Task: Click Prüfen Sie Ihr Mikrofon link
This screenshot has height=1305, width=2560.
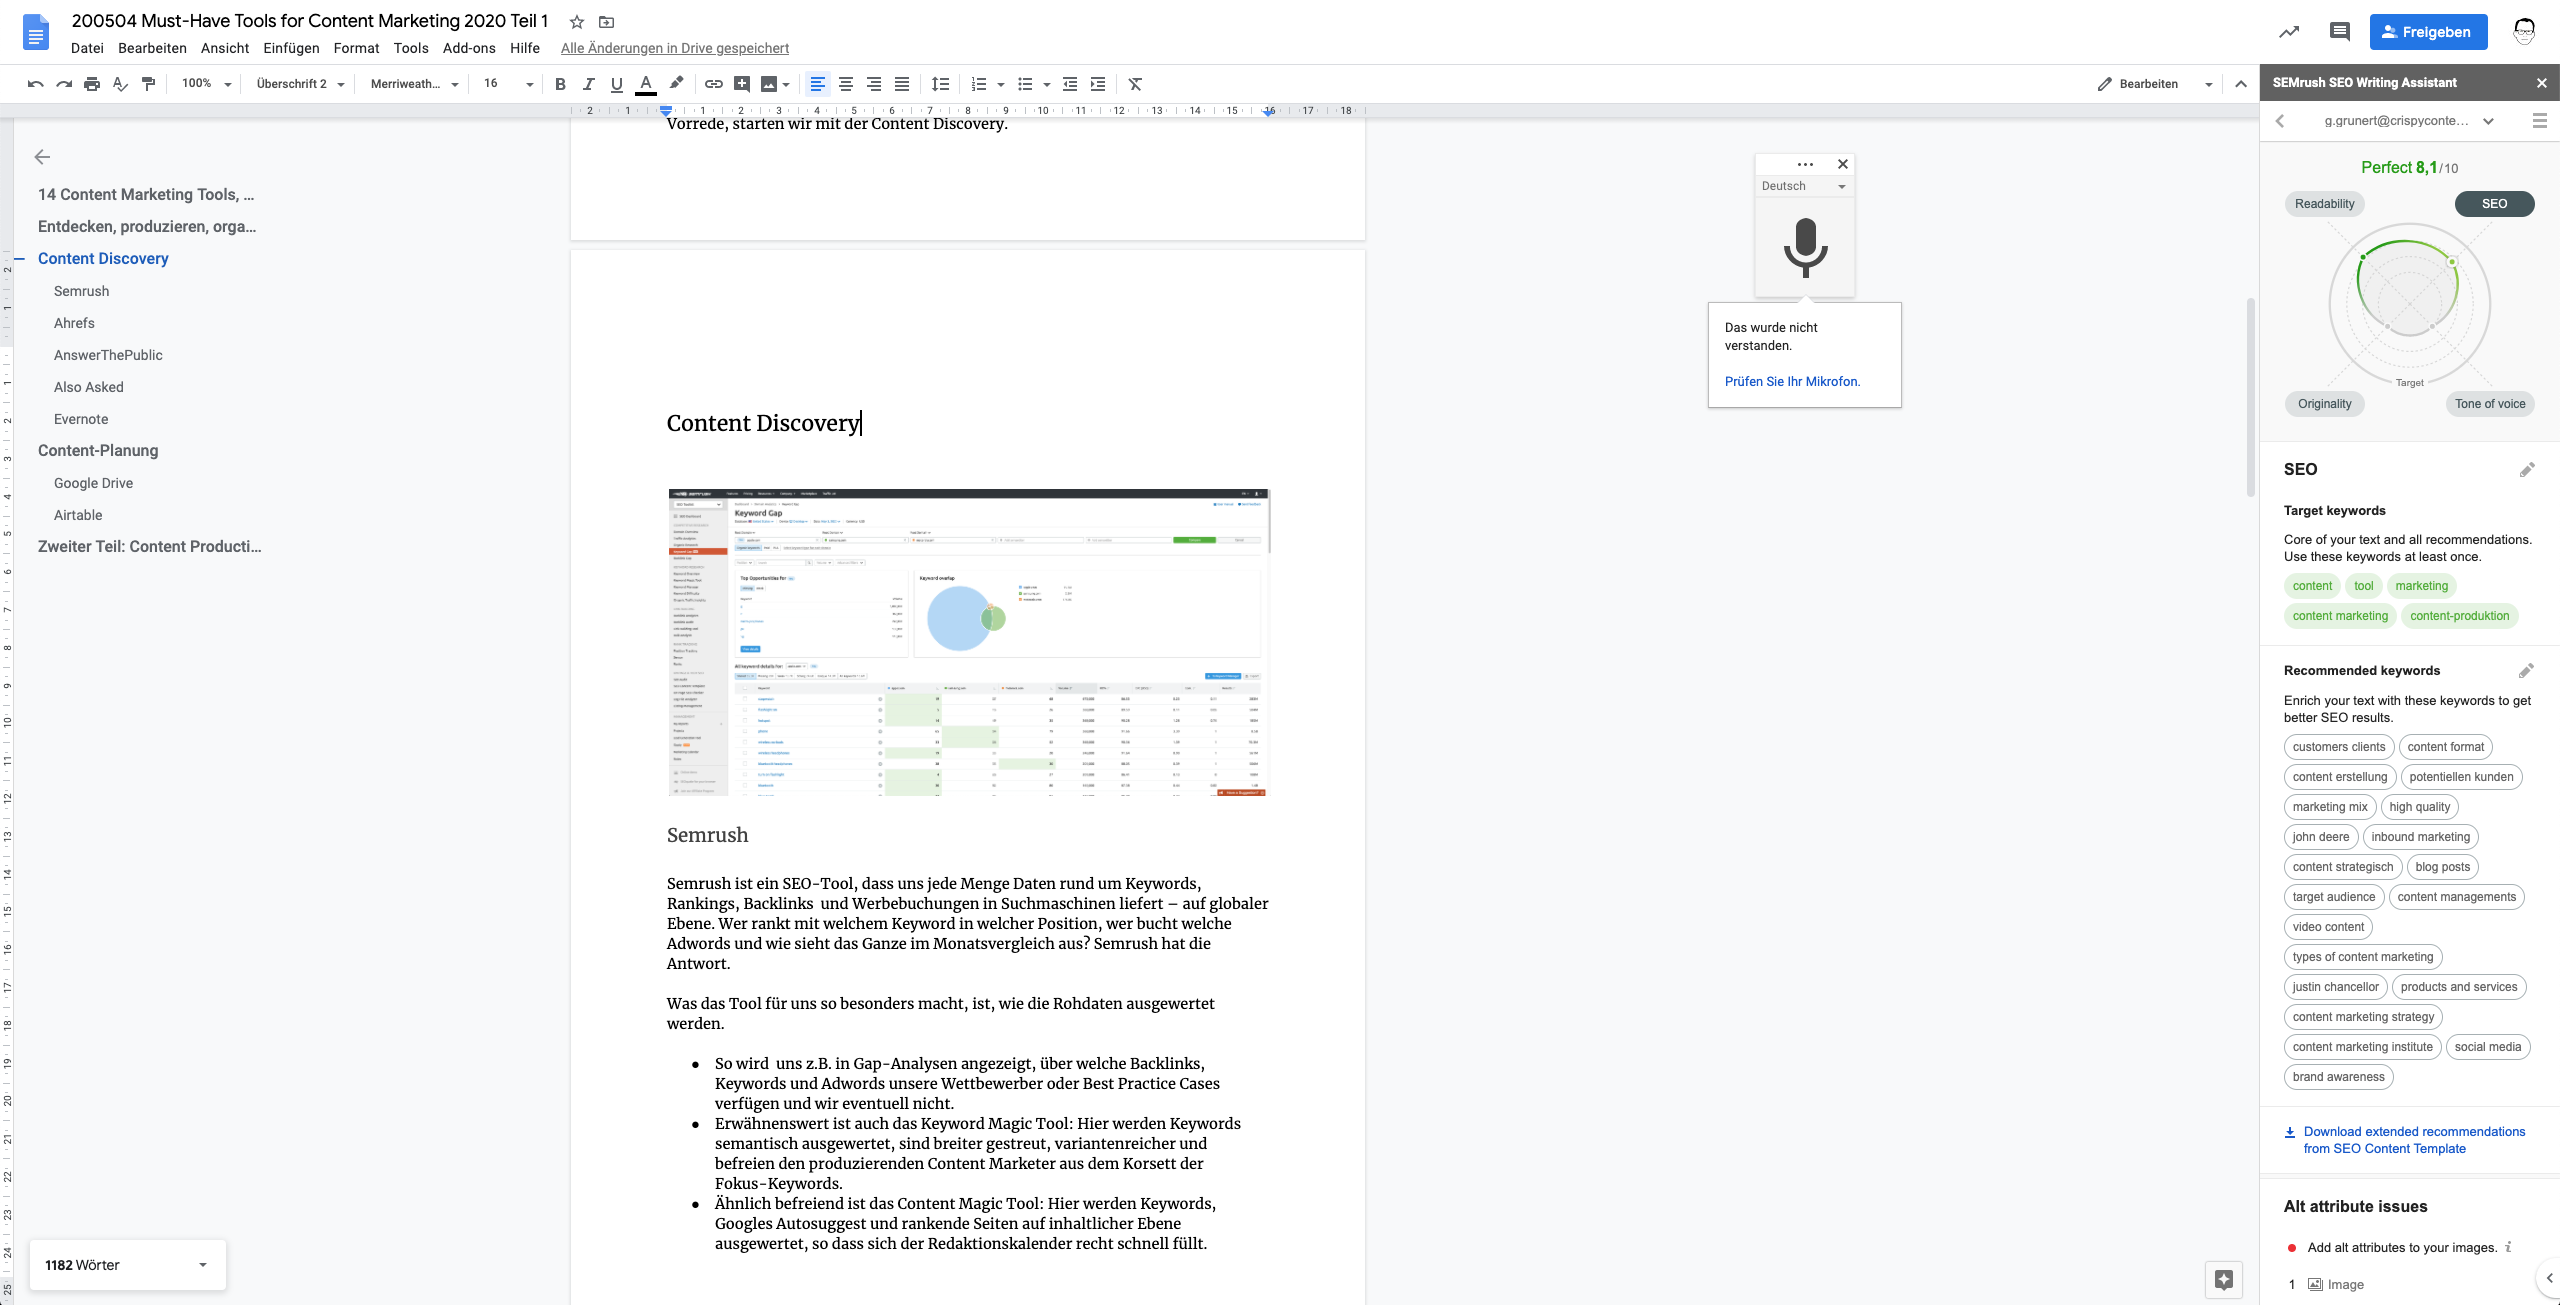Action: [1792, 381]
